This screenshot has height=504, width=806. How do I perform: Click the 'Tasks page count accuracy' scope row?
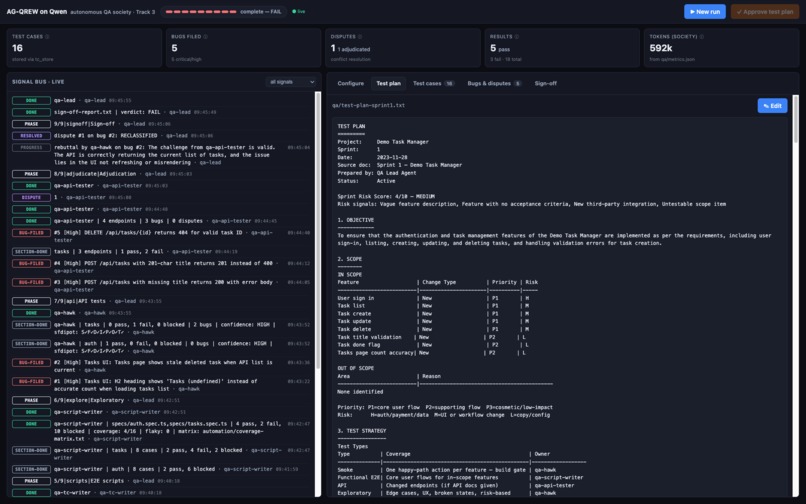coord(432,353)
